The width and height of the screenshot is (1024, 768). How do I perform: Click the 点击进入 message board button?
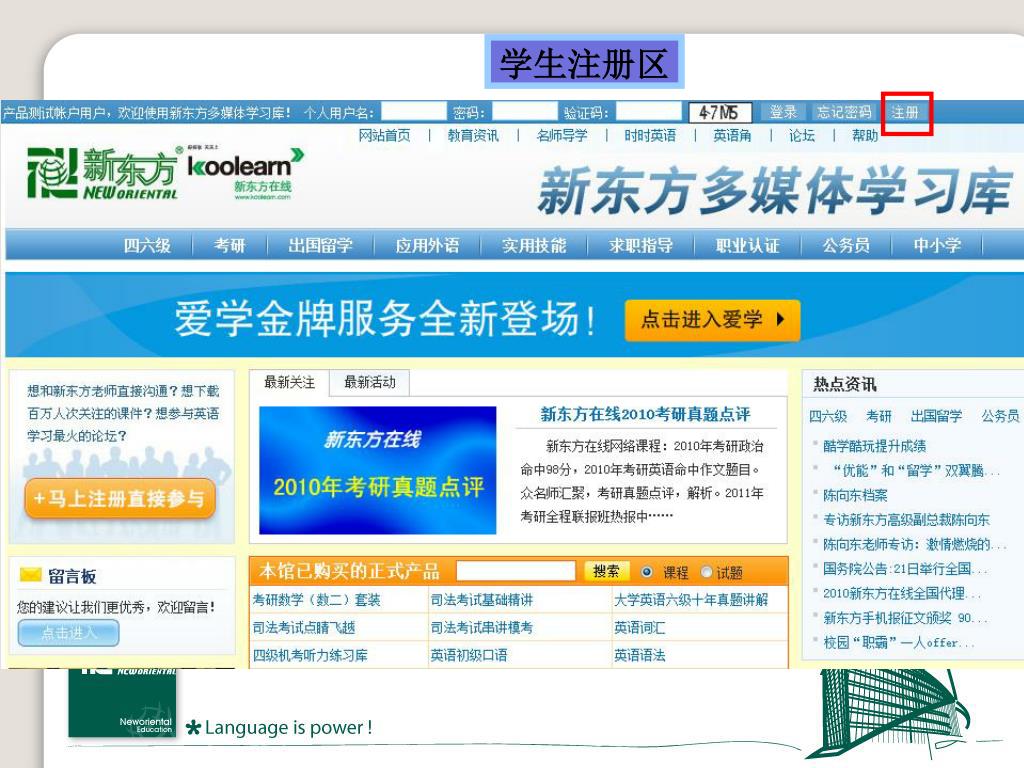coord(69,632)
